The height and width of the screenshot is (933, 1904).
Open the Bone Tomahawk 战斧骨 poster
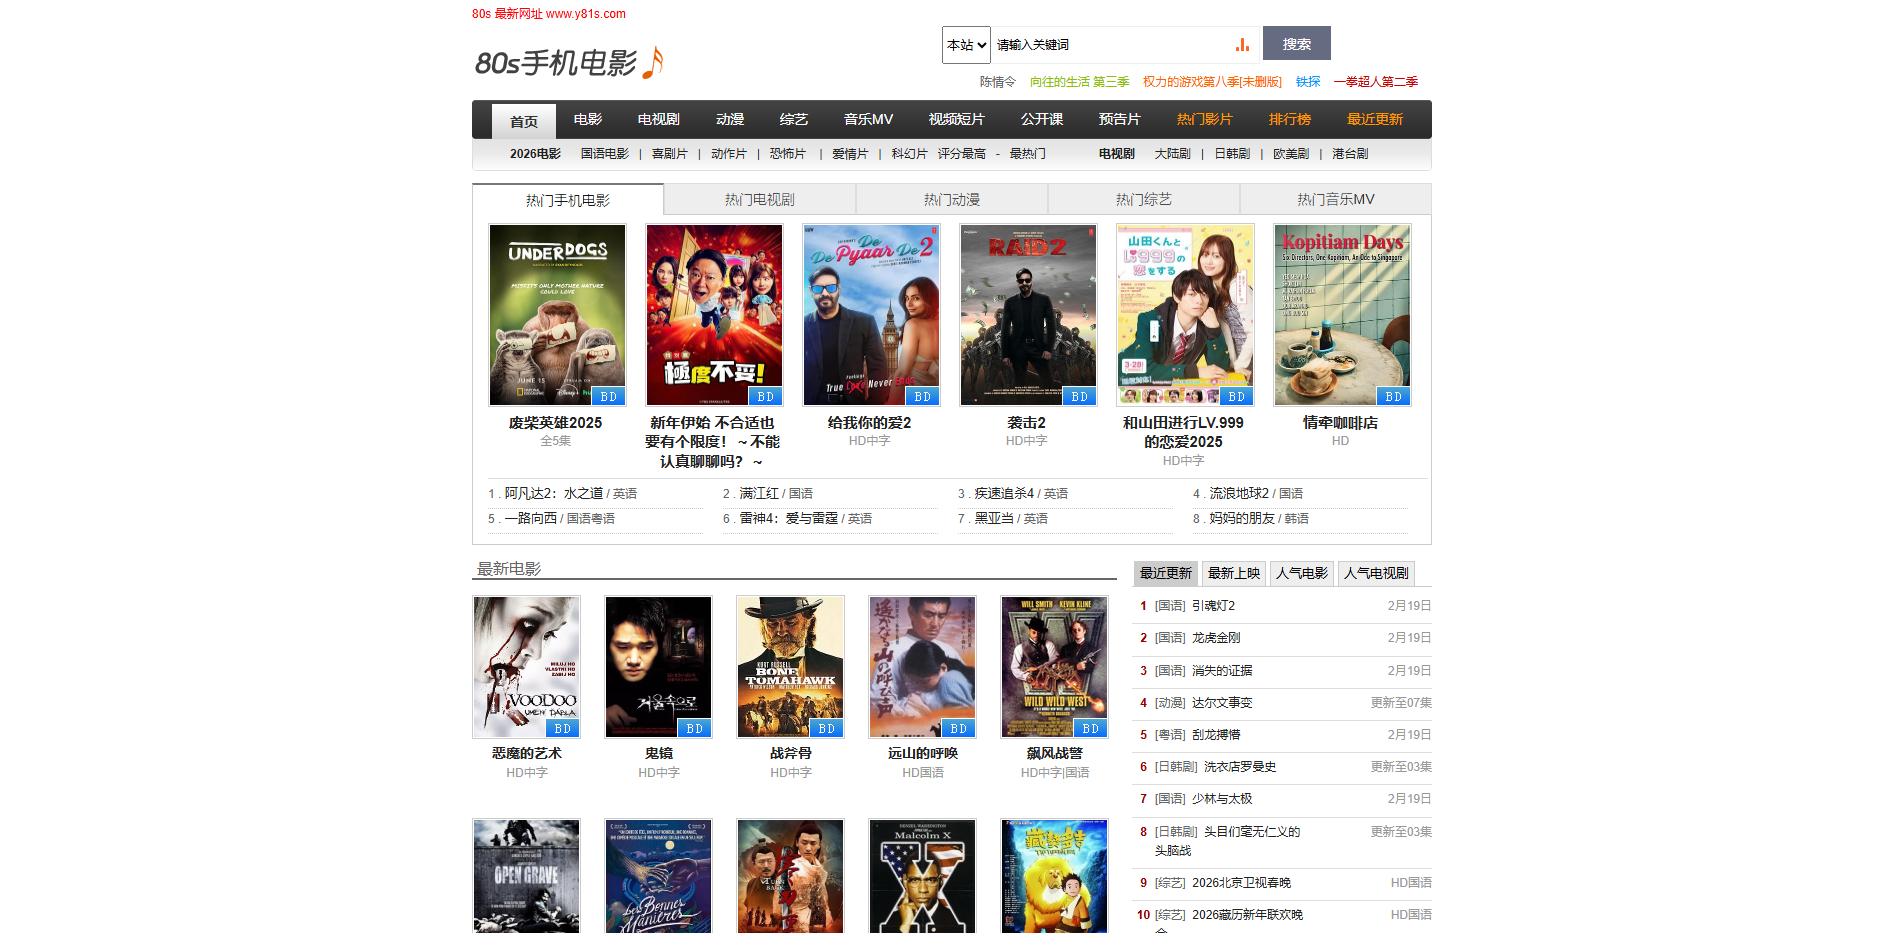(790, 667)
